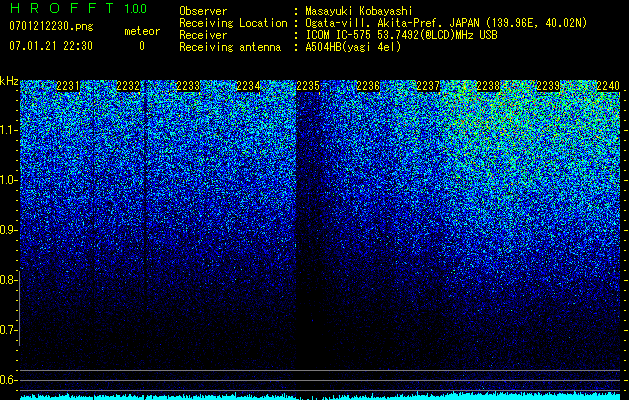Click the 2234 time marker
The image size is (629, 400).
(248, 86)
